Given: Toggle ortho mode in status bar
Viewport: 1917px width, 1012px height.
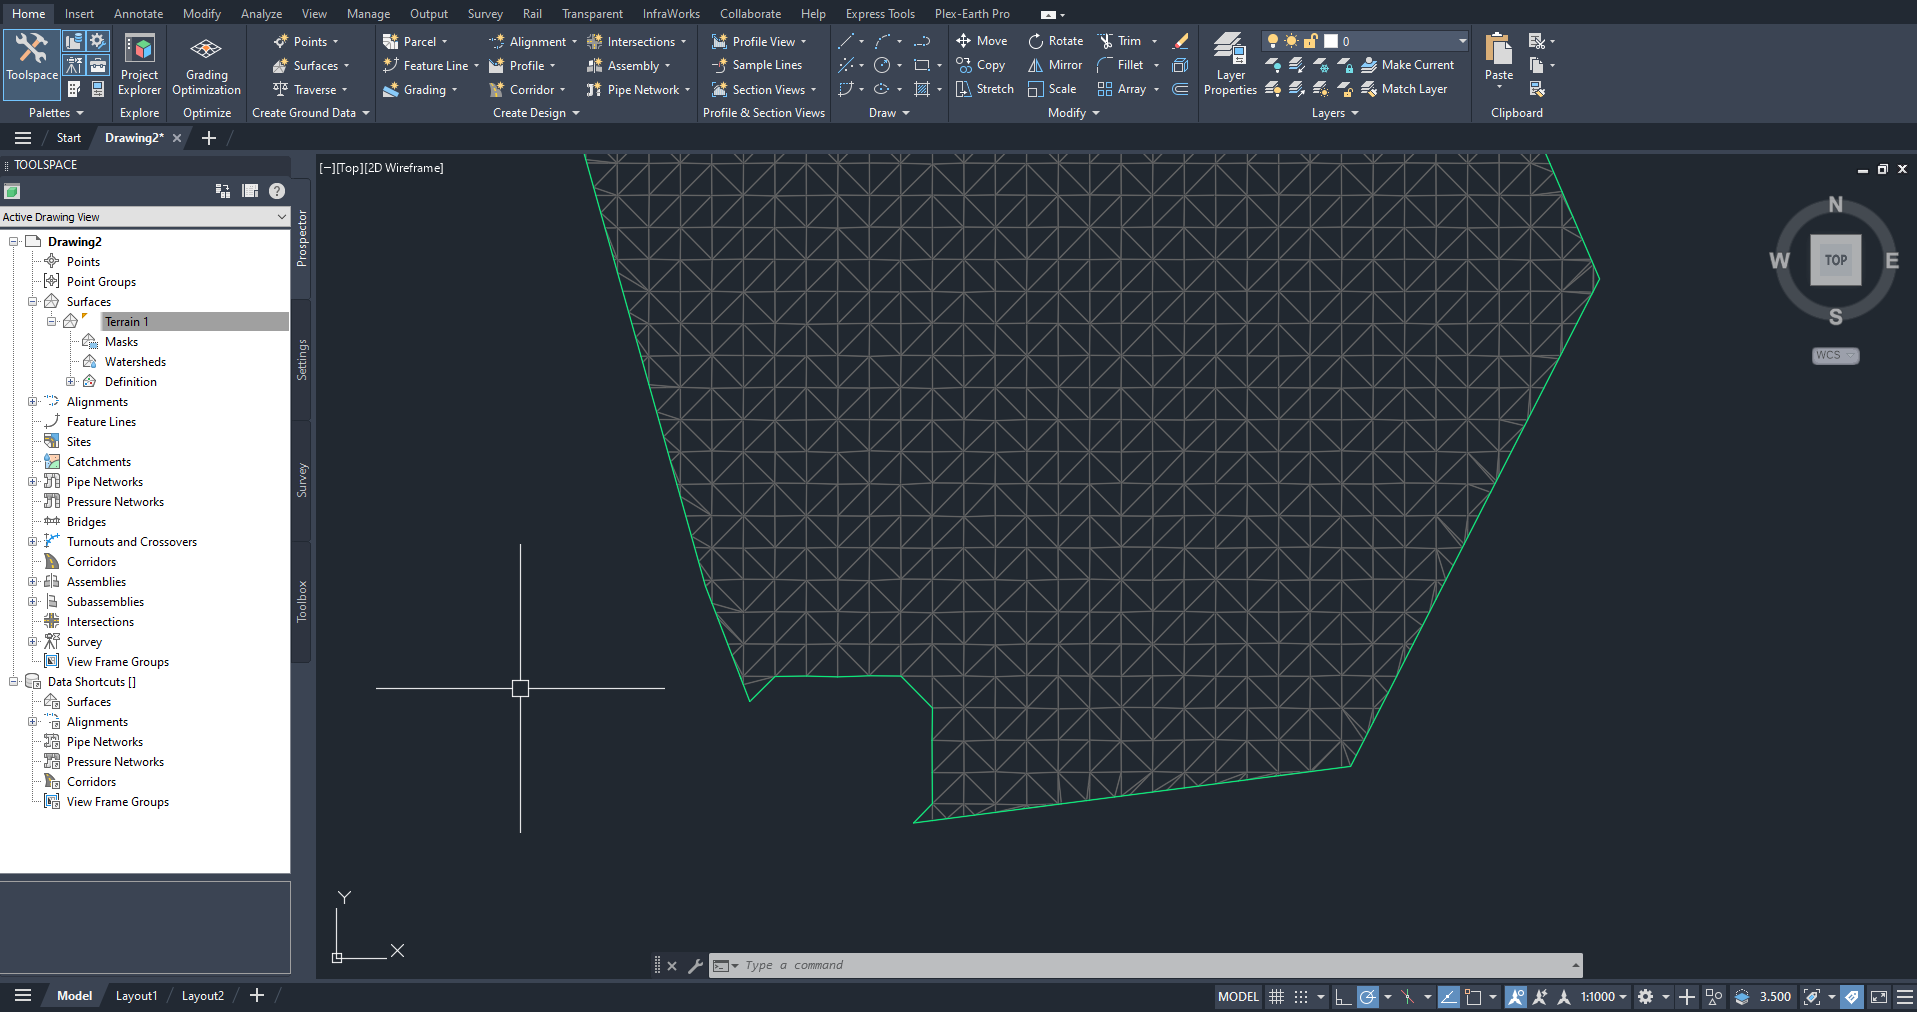Looking at the screenshot, I should [1343, 997].
